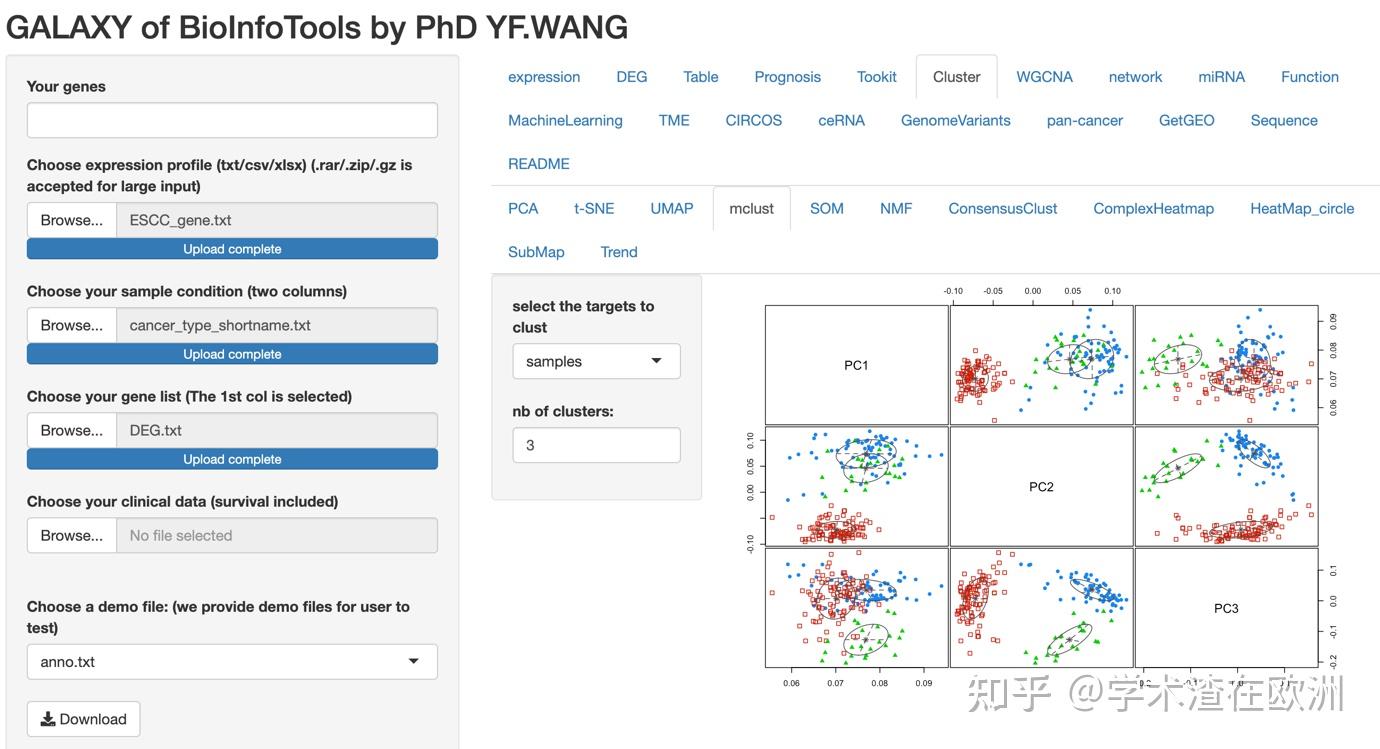
Task: Open the demo file dropdown arrow
Action: [x=414, y=662]
